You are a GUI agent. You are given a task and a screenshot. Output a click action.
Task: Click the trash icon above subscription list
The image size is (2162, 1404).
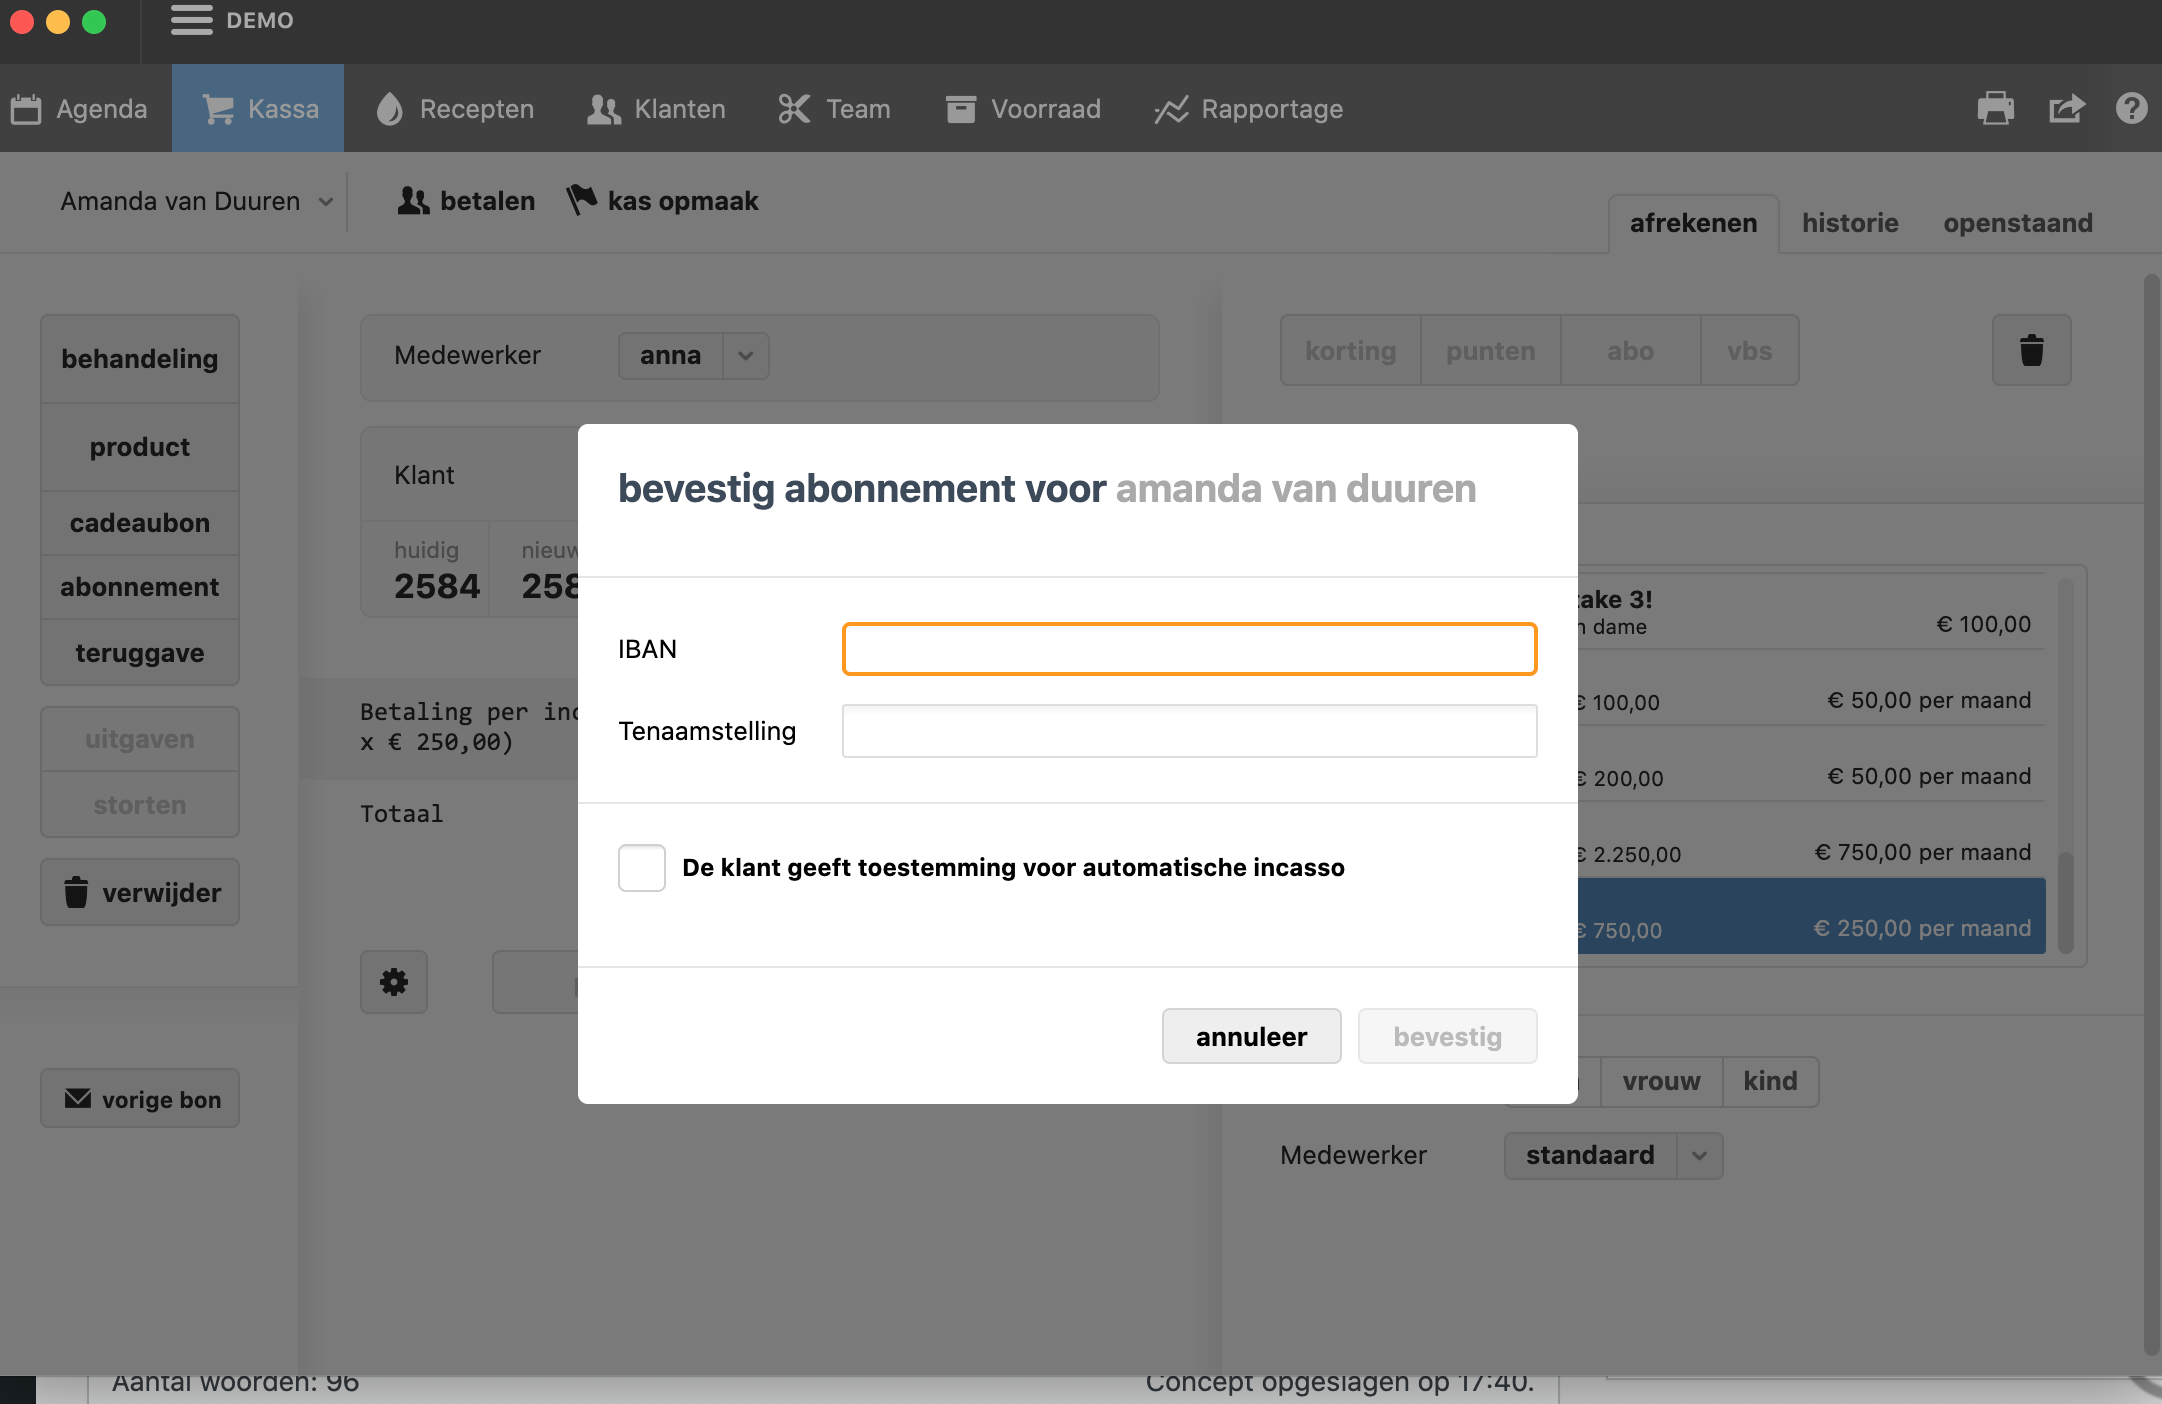click(x=2031, y=350)
